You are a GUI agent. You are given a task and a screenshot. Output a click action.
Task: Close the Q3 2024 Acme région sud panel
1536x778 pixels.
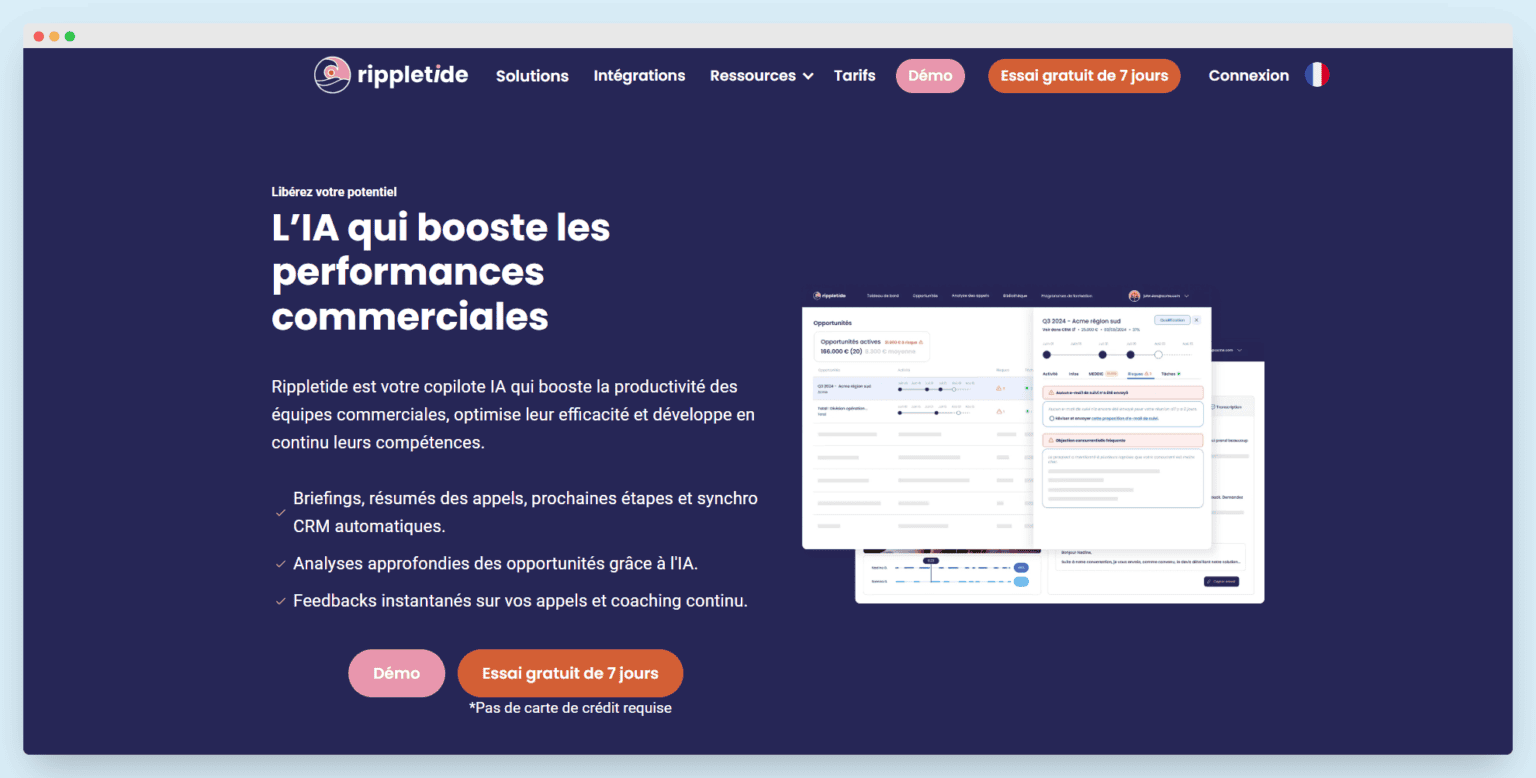(1197, 320)
